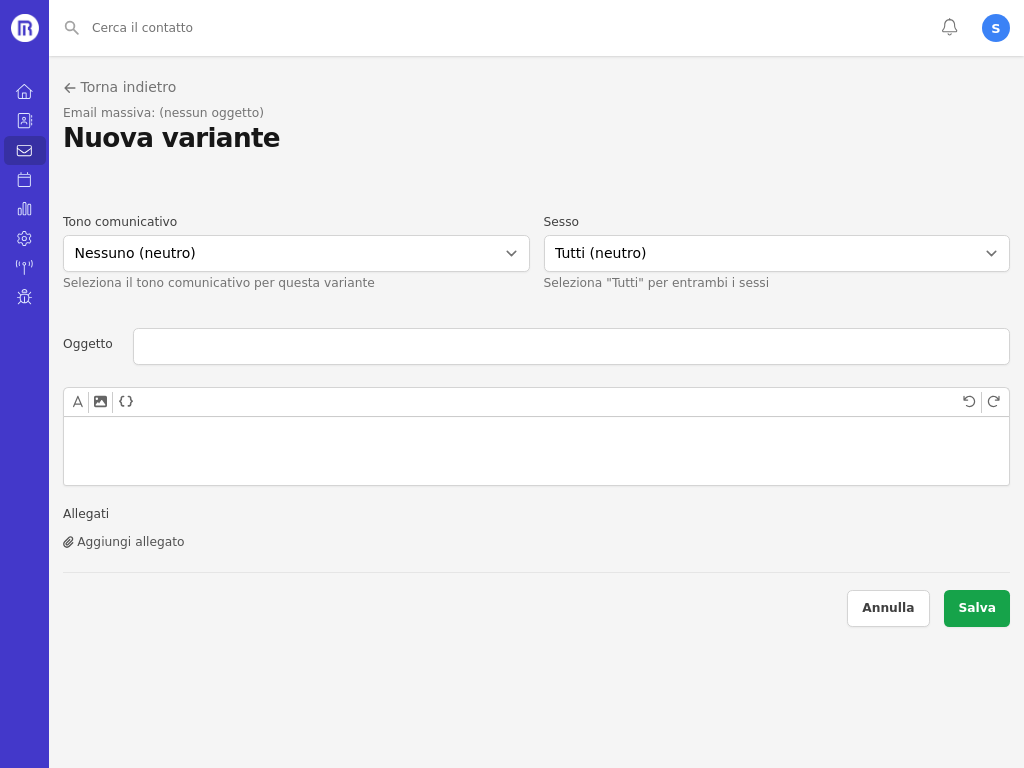Focus the Oggetto input field

pyautogui.click(x=571, y=347)
